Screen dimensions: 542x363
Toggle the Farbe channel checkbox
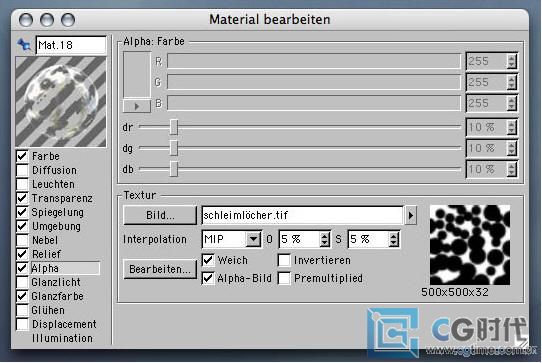[22, 156]
